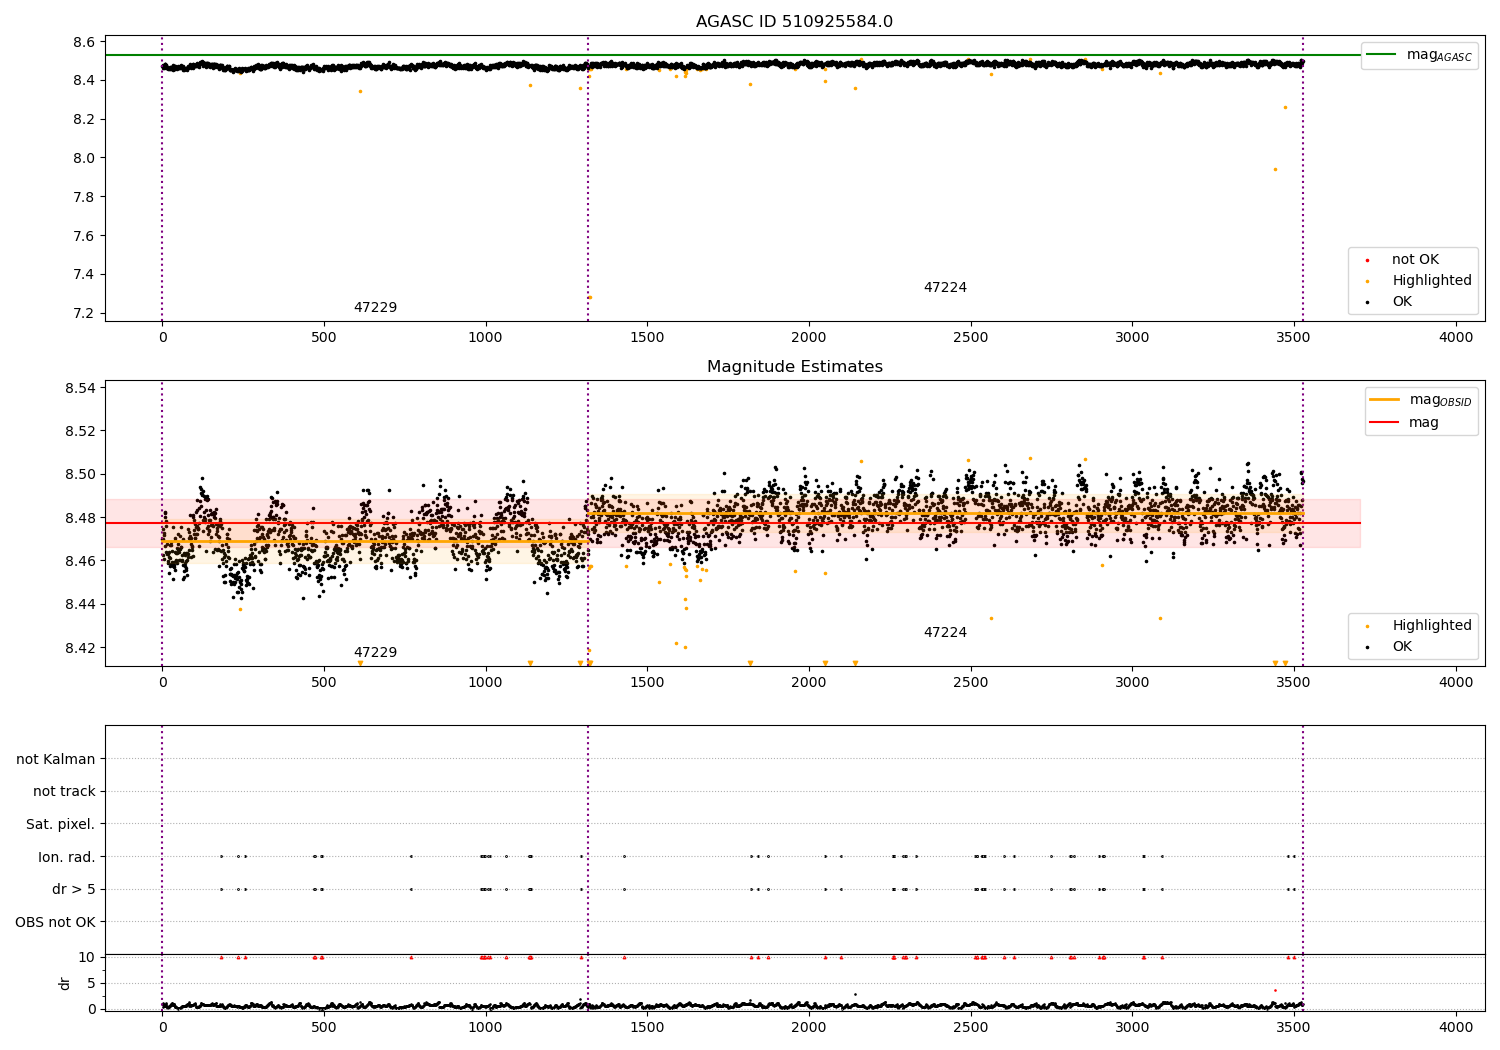Viewport: 1500px width, 1050px height.
Task: Select the mag AGASC legend entry
Action: point(1419,55)
